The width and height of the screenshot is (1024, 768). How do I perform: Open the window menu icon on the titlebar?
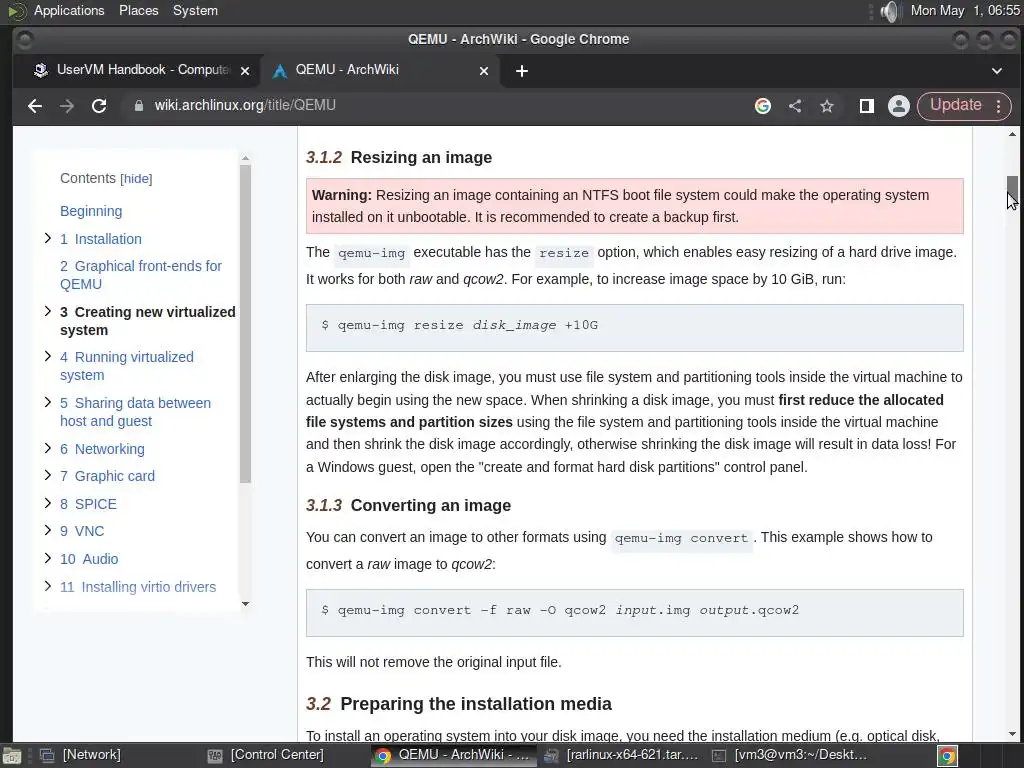(x=24, y=40)
